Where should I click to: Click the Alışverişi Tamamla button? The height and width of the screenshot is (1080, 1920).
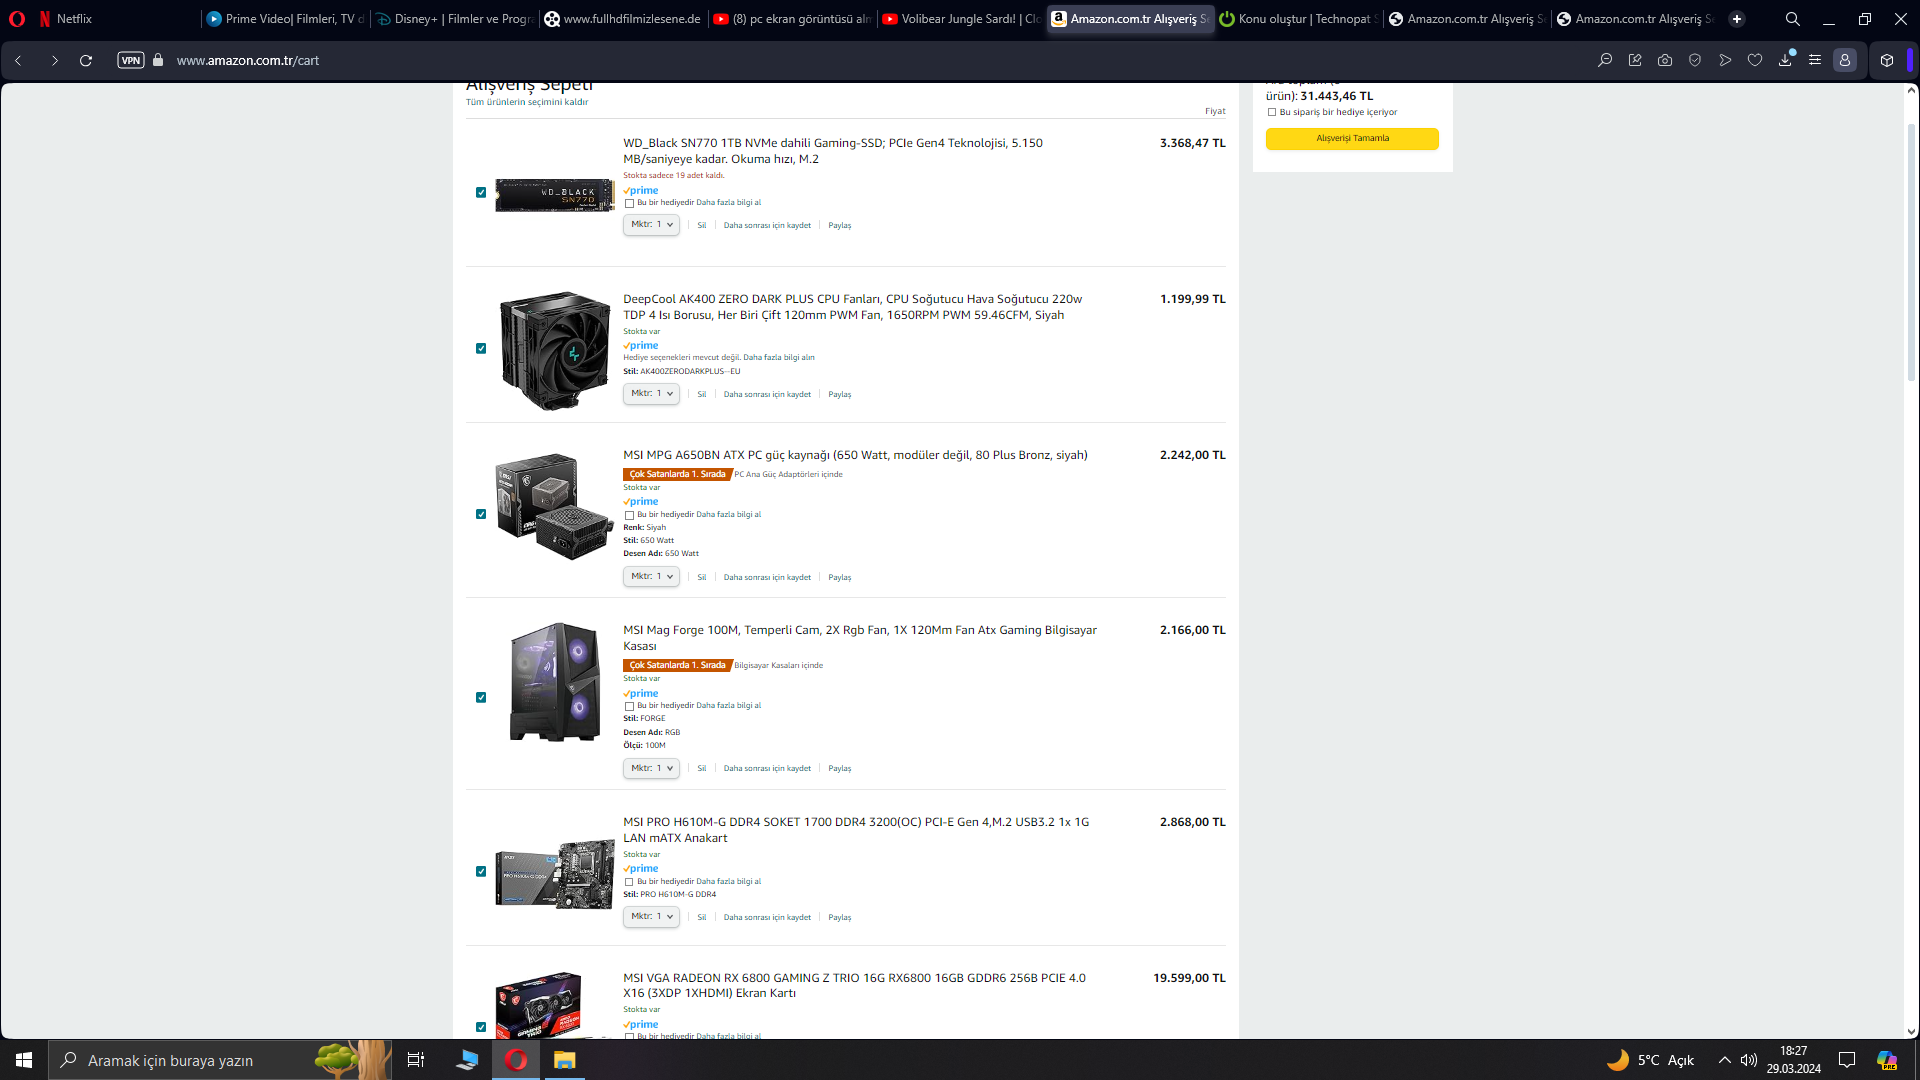pos(1352,138)
